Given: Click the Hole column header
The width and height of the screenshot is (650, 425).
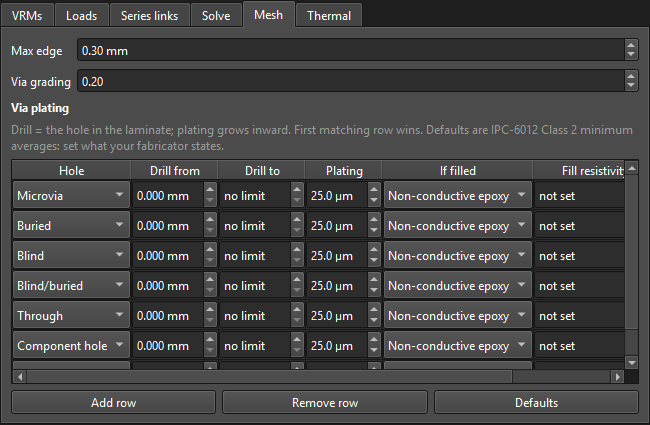Looking at the screenshot, I should click(71, 170).
